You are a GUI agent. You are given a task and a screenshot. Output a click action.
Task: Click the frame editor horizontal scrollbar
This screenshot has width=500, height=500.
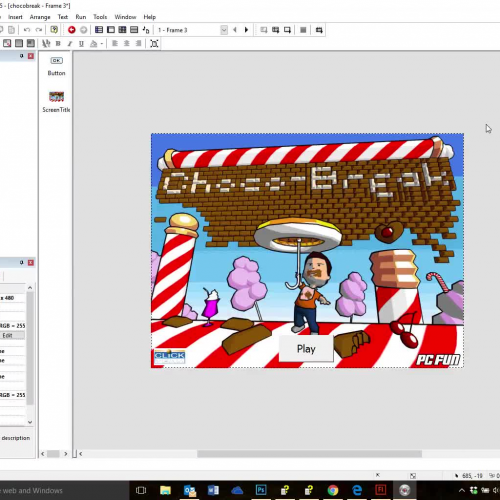pos(309,454)
